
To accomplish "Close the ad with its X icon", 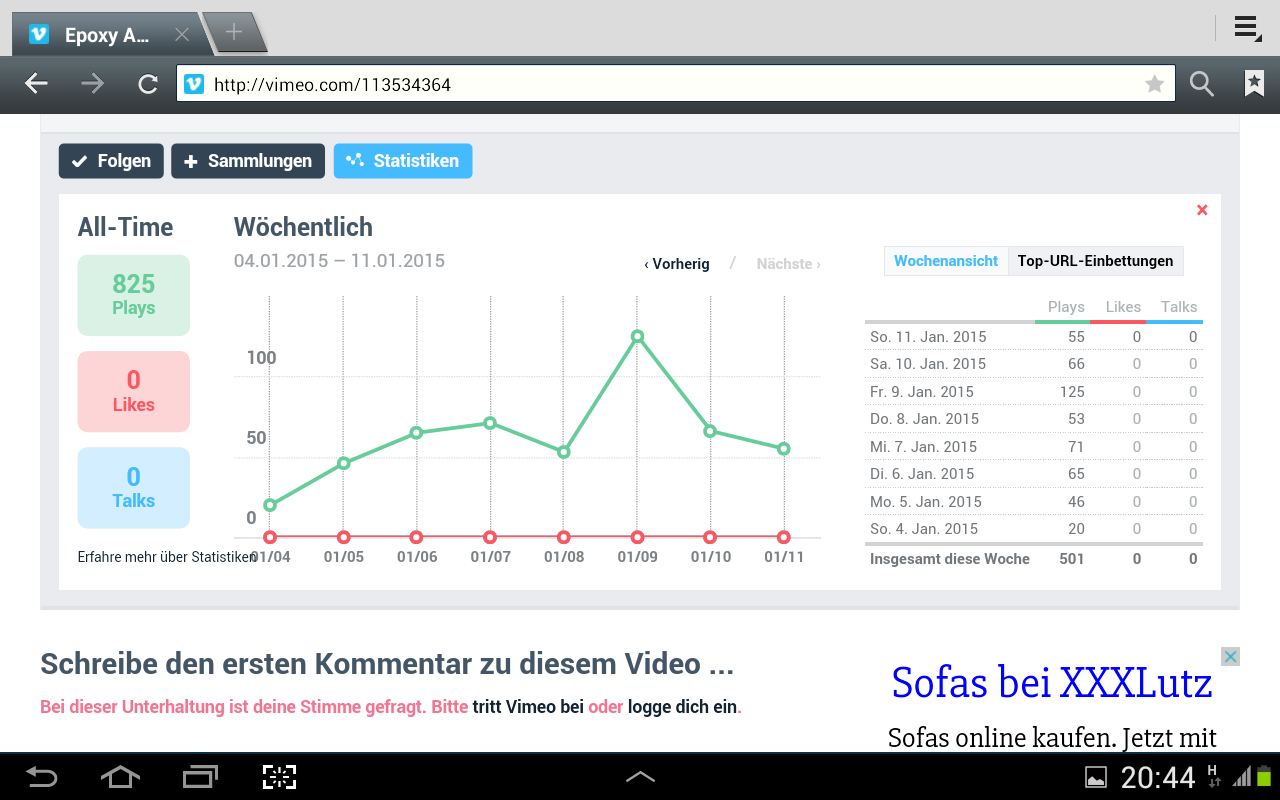I will (1231, 657).
